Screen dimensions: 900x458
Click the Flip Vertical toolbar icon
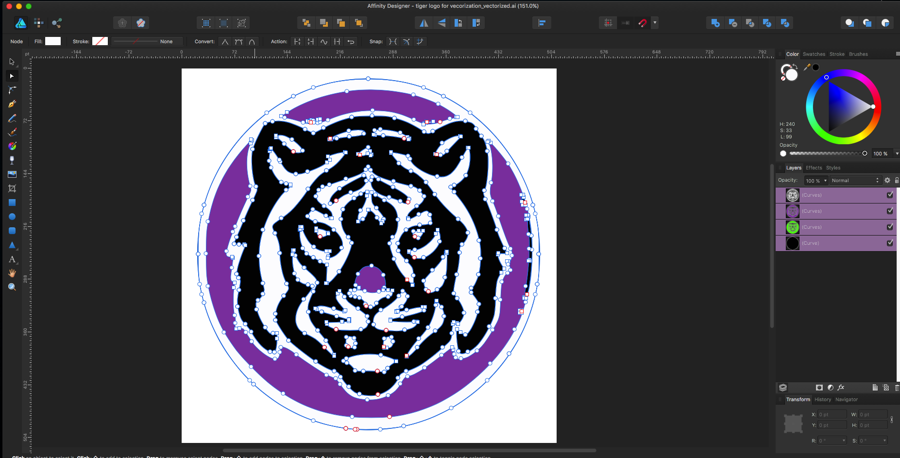(x=441, y=23)
